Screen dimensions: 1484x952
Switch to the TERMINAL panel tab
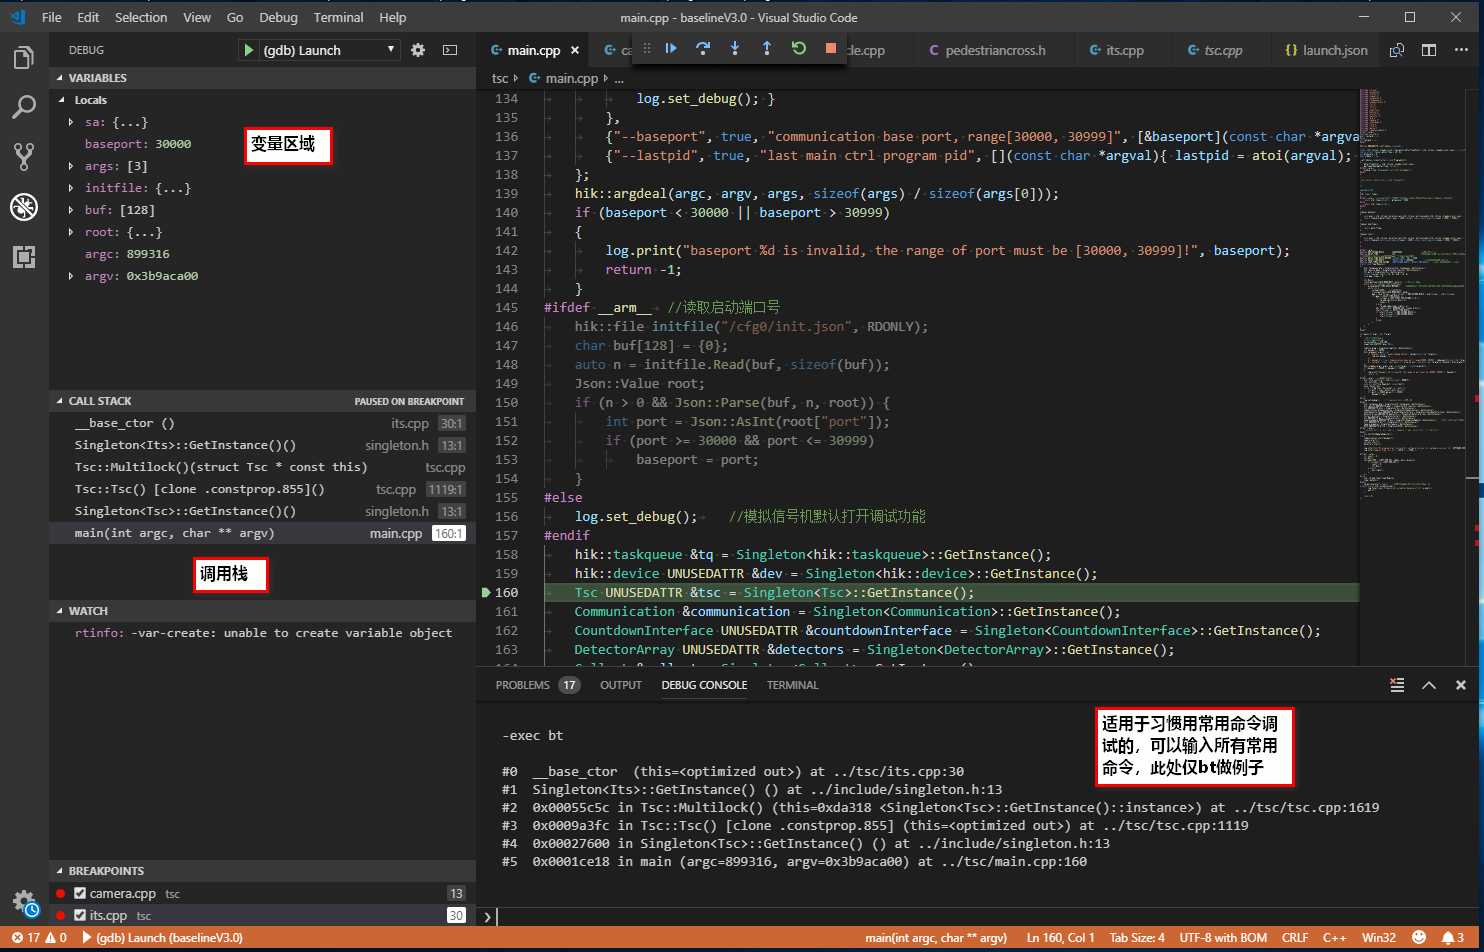(x=793, y=685)
